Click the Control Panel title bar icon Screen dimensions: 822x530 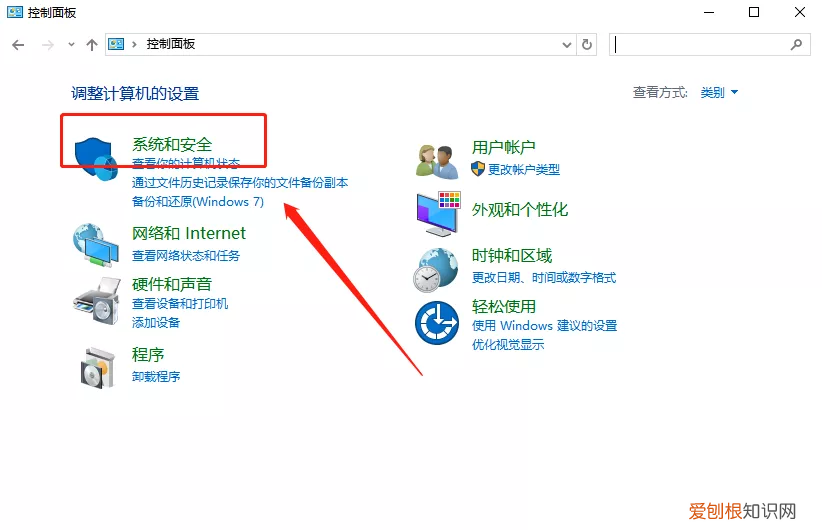click(x=15, y=12)
